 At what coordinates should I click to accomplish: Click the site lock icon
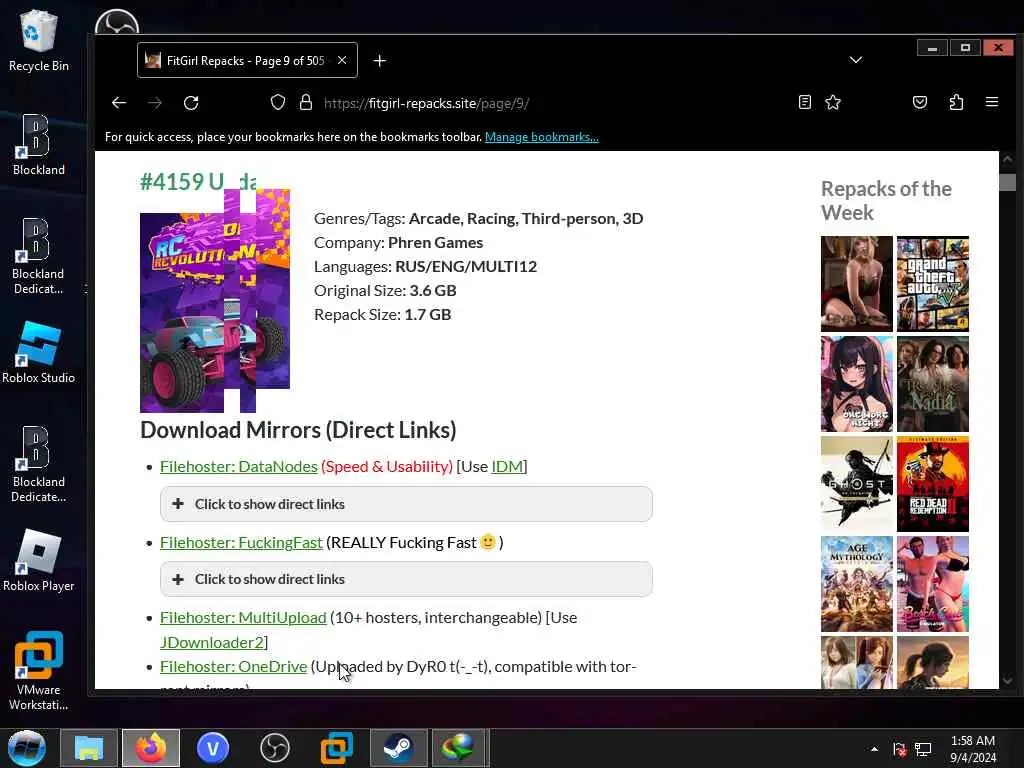coord(305,103)
